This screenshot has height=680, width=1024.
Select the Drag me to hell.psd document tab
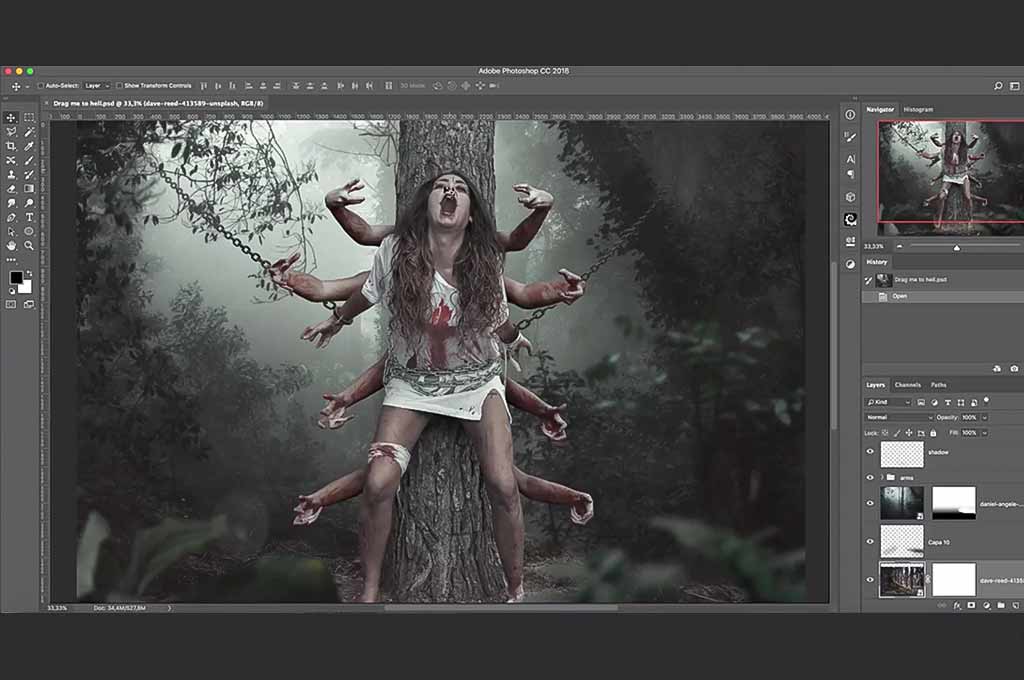coord(158,103)
